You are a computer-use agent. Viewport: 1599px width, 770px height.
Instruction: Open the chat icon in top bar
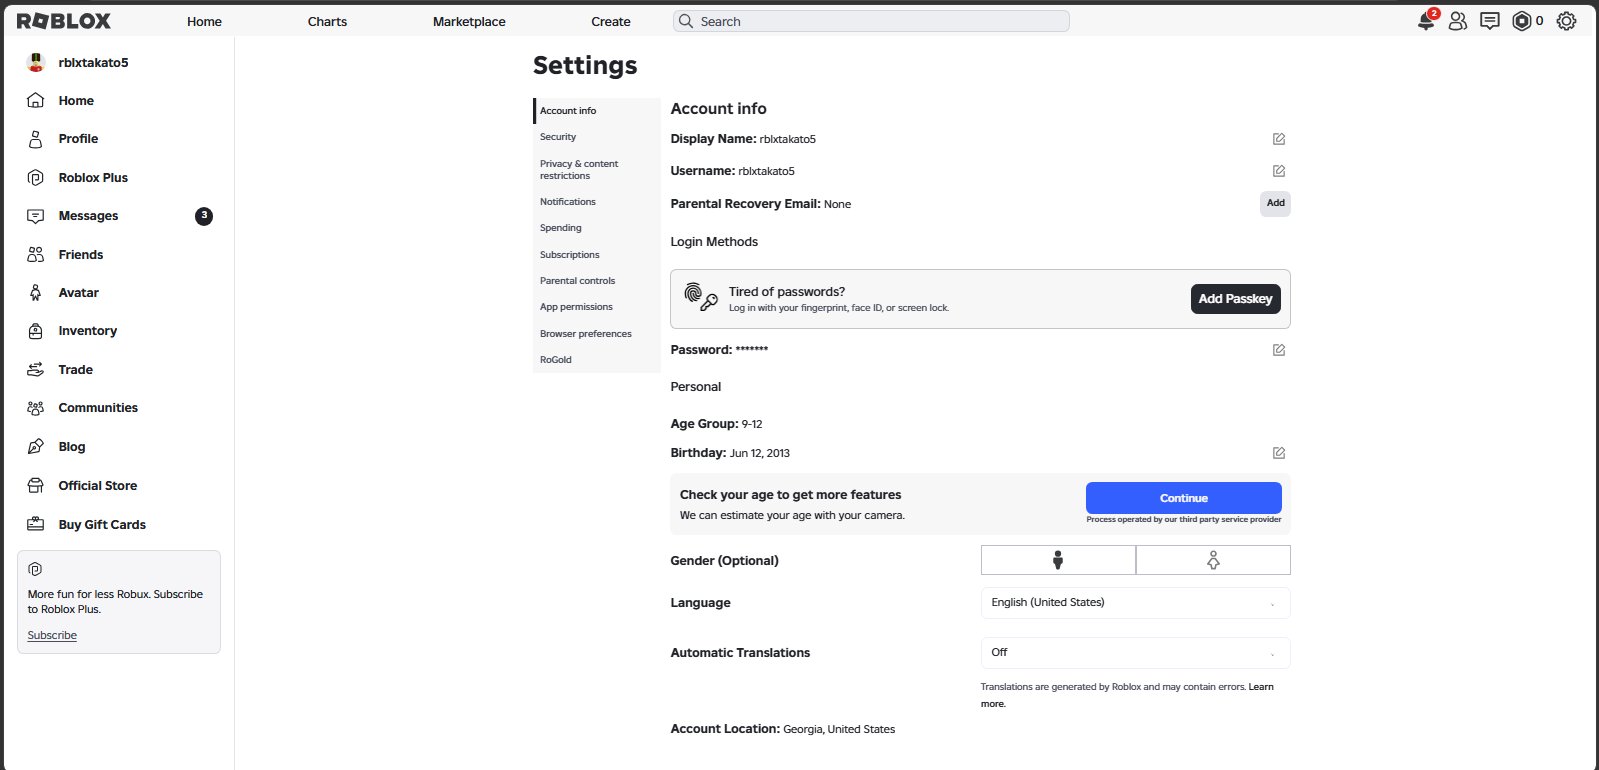tap(1490, 21)
